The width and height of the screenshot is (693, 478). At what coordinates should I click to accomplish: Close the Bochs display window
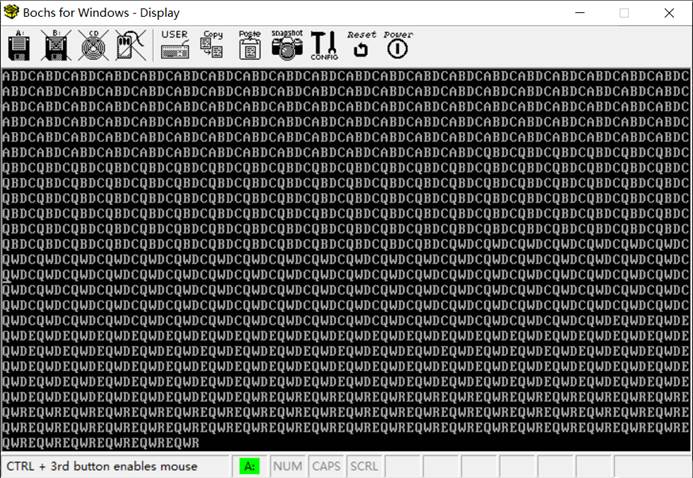tap(669, 12)
